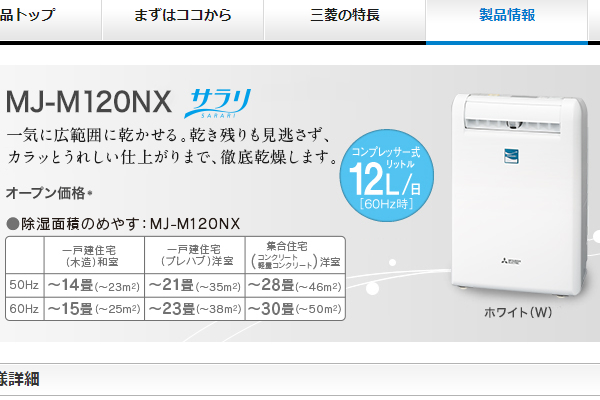Click the blue panel icon on the unit
The image size is (600, 400).
511,156
